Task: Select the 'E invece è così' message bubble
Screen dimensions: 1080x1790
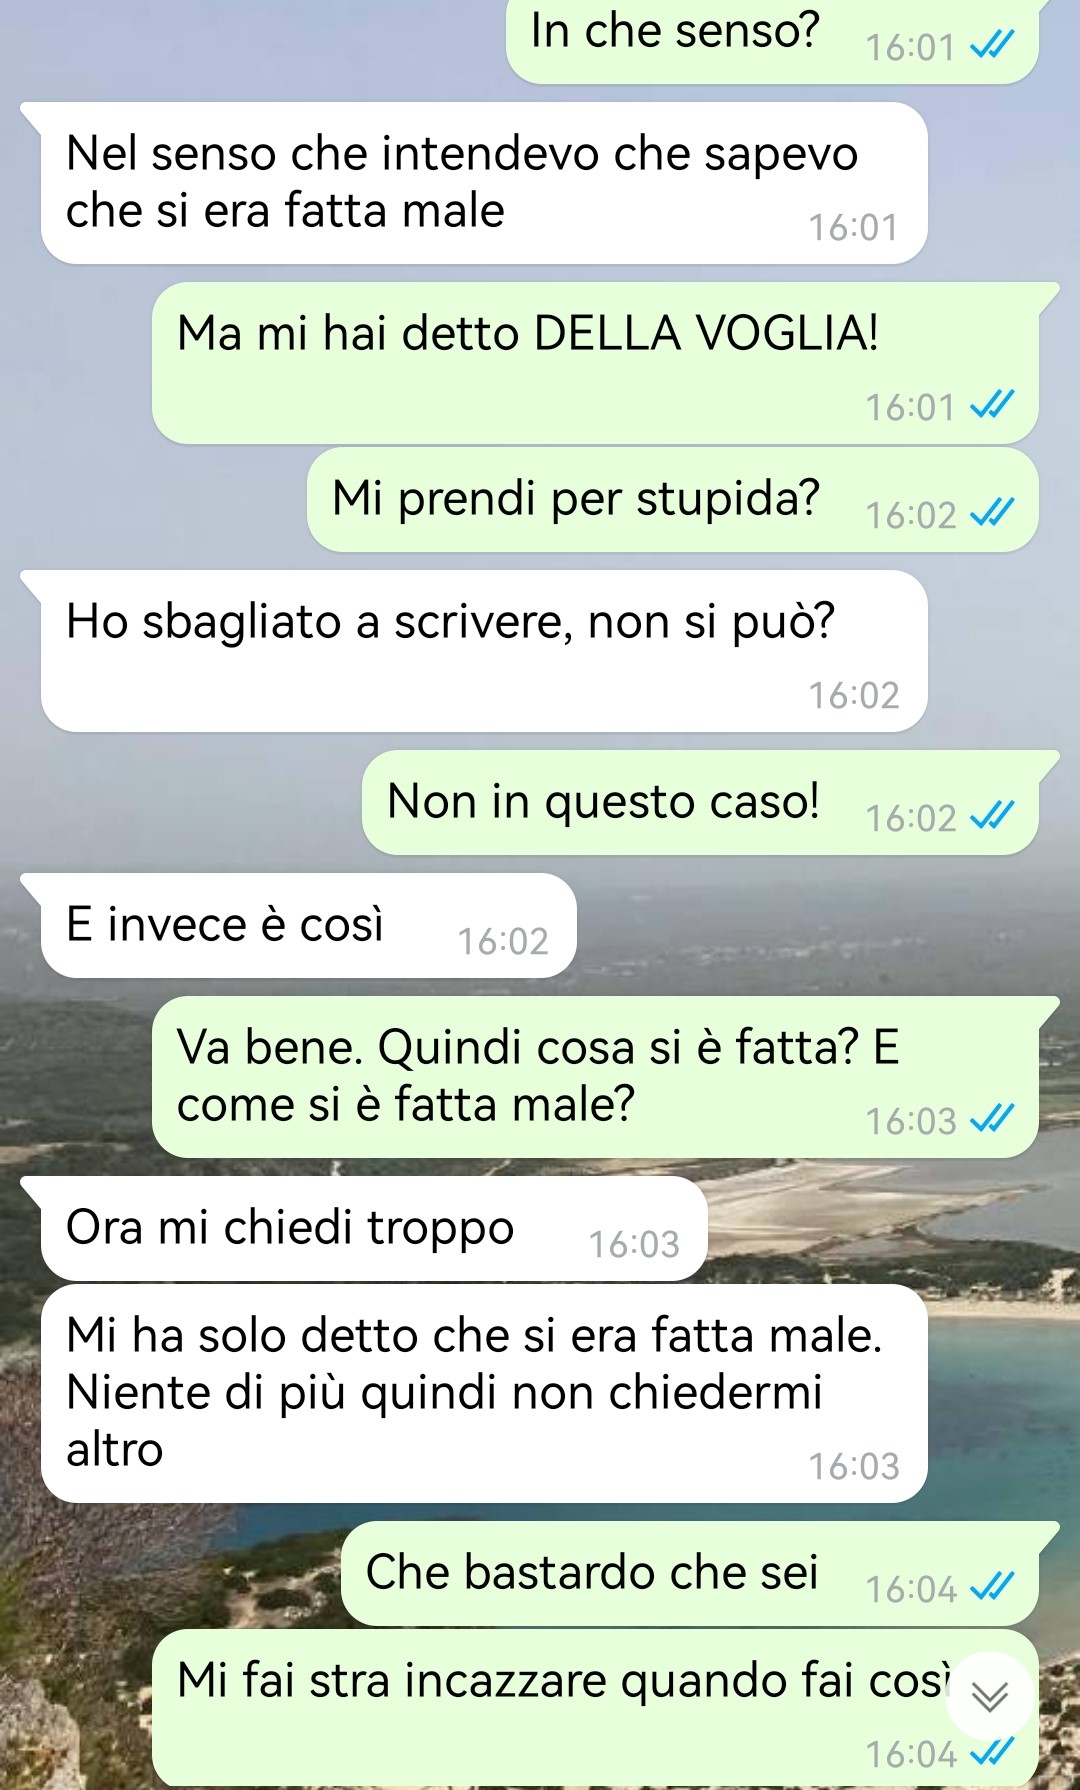Action: [308, 925]
